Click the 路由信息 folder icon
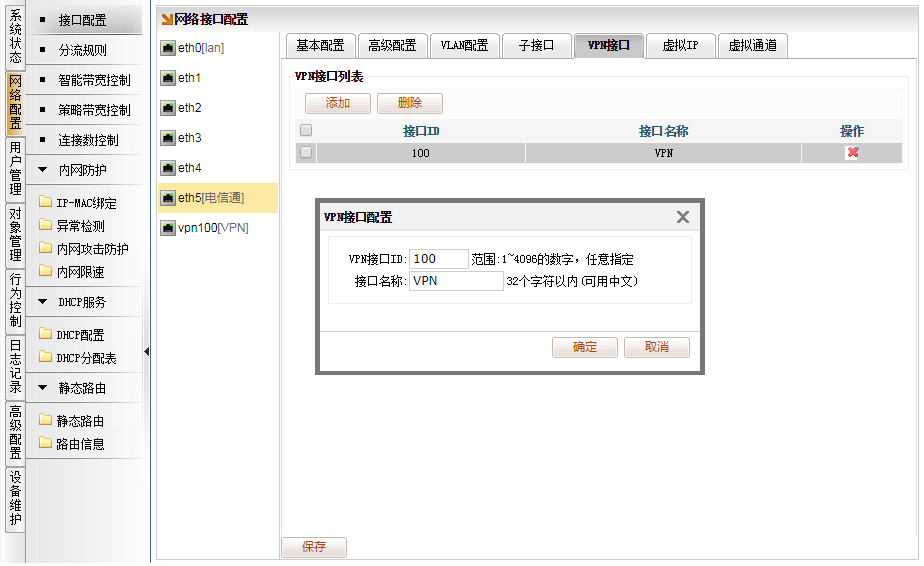This screenshot has height=566, width=924. tap(45, 444)
